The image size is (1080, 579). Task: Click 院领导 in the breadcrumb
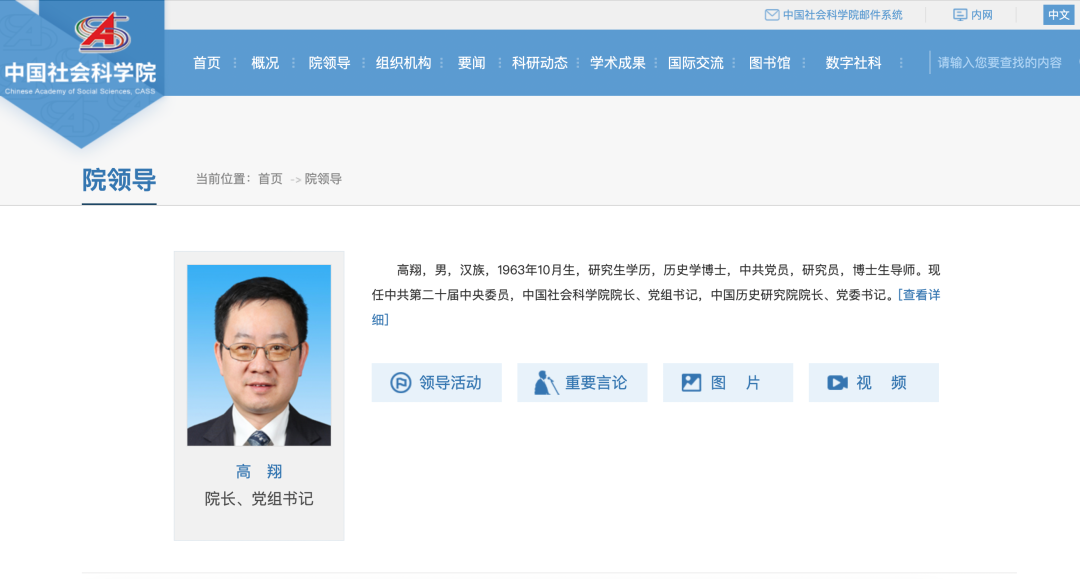click(323, 179)
